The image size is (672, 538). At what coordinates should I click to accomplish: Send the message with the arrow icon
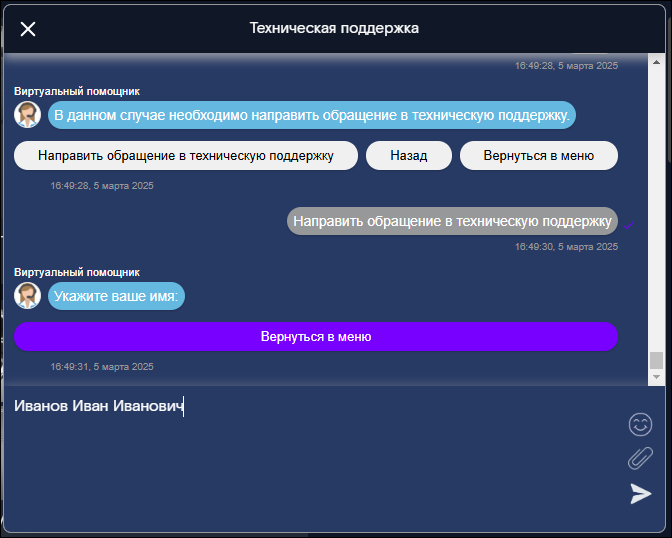[x=641, y=493]
